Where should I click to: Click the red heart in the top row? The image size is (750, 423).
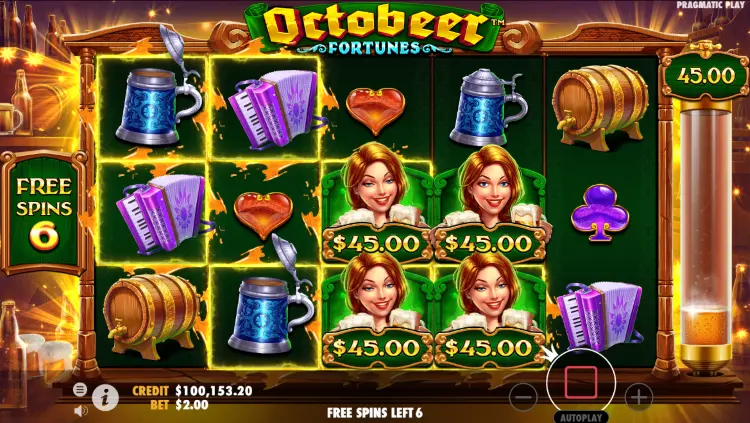[375, 111]
